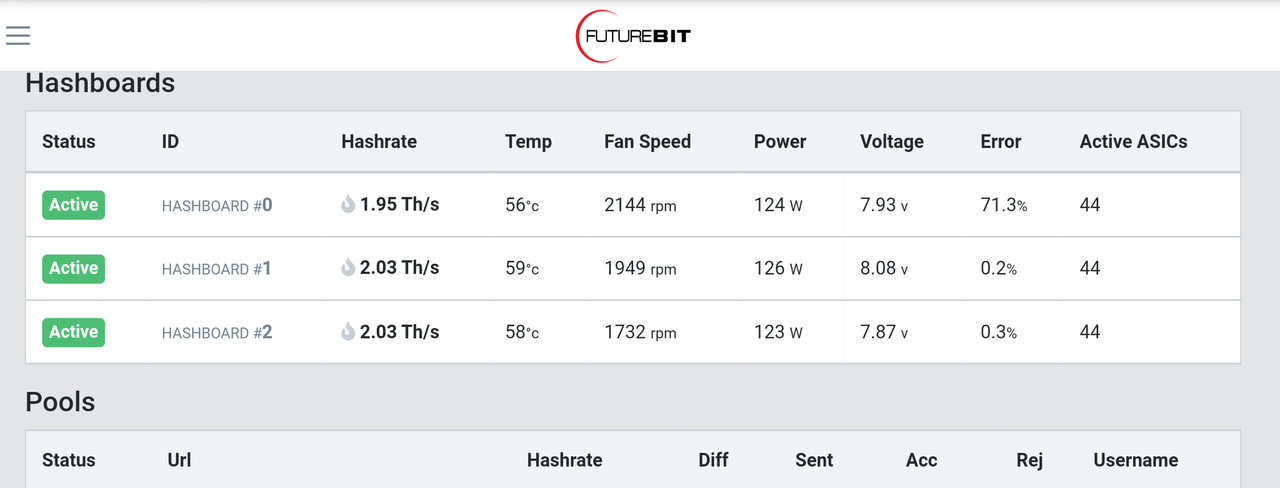This screenshot has width=1280, height=488.
Task: Select the HASHBOARD #1 label
Action: (217, 268)
